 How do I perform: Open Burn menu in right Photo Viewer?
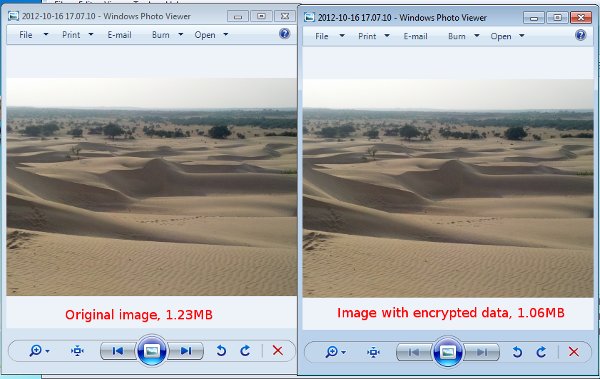point(457,36)
